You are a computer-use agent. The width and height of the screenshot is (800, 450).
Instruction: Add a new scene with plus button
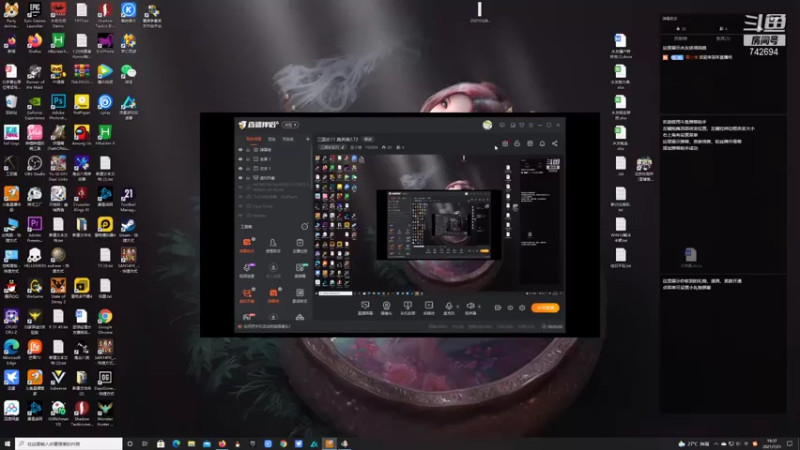(307, 139)
